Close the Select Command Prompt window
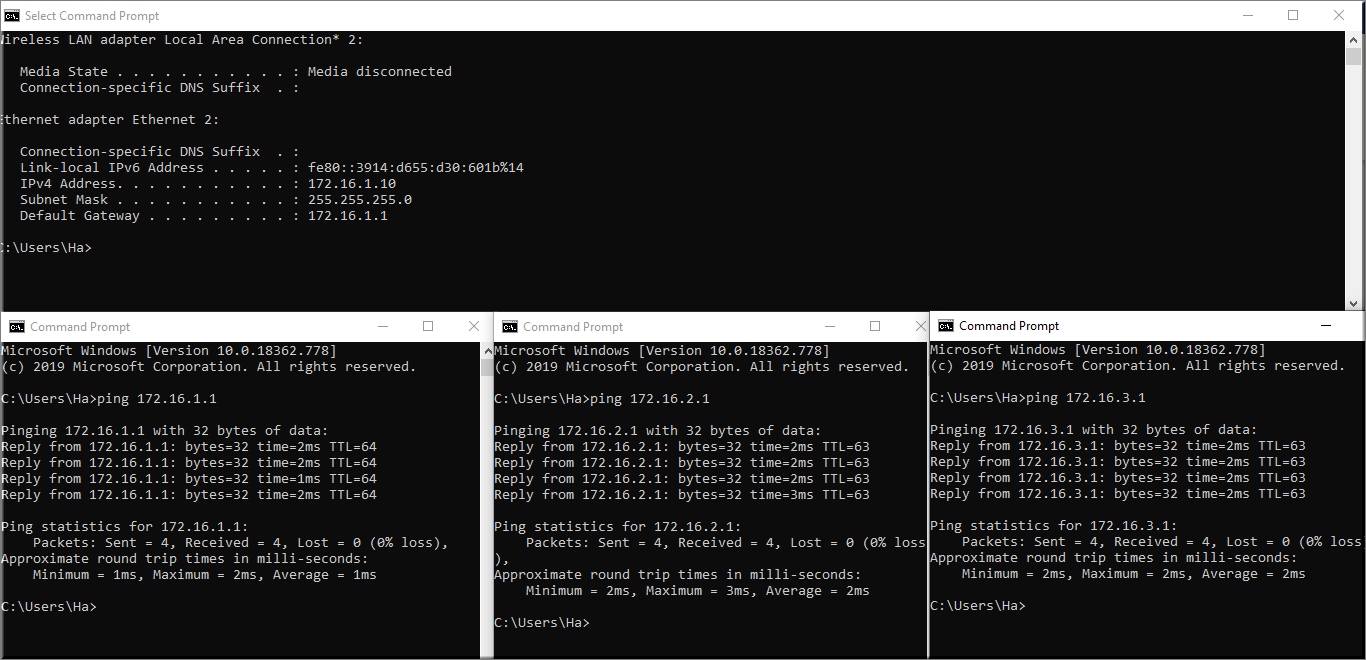Viewport: 1366px width, 660px height. click(1339, 16)
